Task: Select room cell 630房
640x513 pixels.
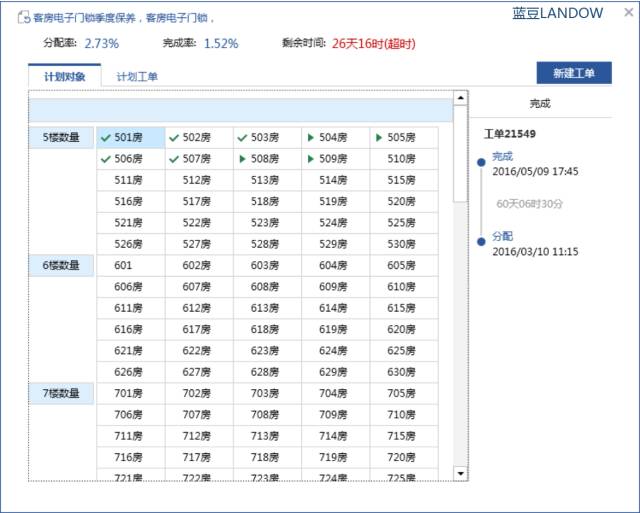Action: 404,372
